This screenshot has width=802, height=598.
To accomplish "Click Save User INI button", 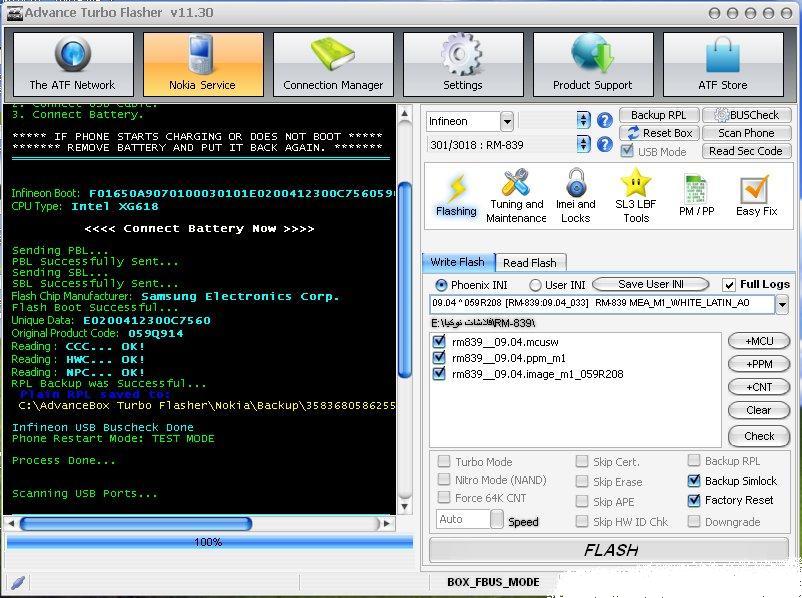I will 651,284.
